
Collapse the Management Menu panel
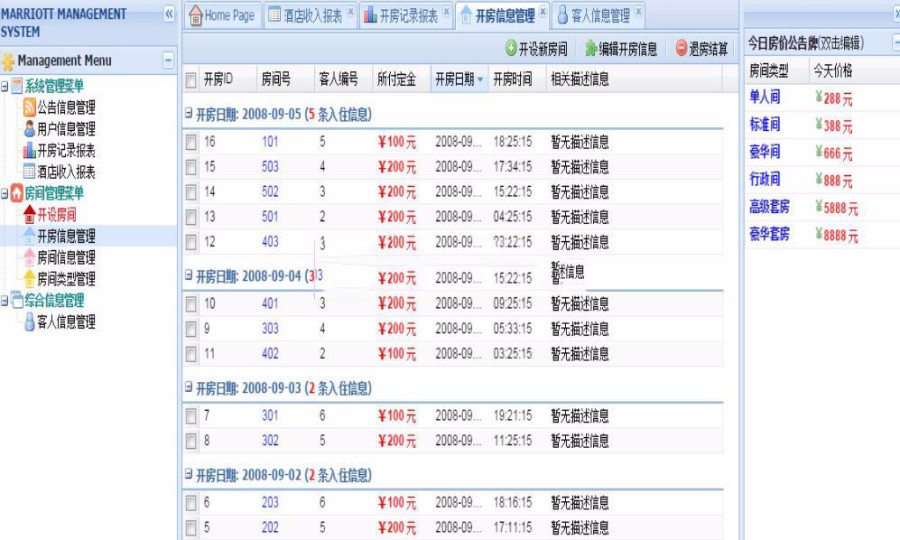coord(168,60)
